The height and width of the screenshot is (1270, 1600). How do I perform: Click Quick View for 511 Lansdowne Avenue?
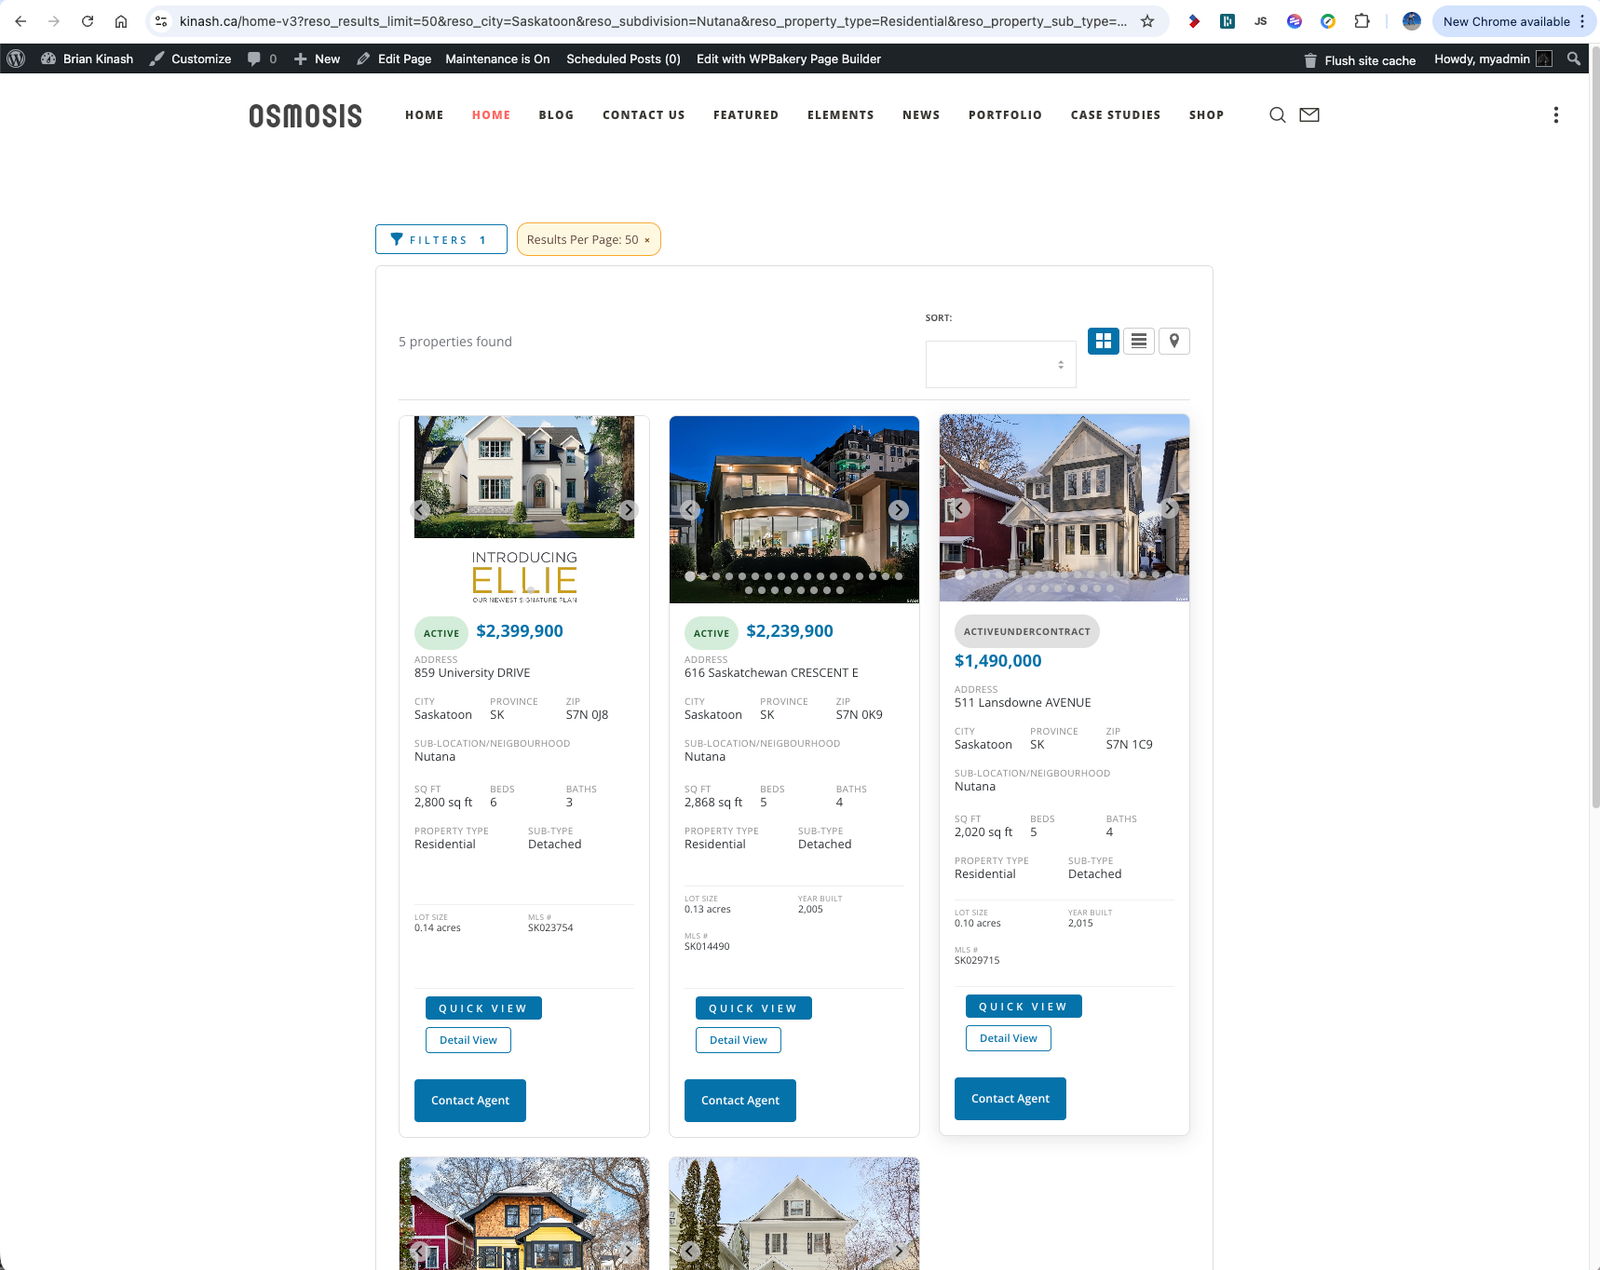[1023, 1006]
